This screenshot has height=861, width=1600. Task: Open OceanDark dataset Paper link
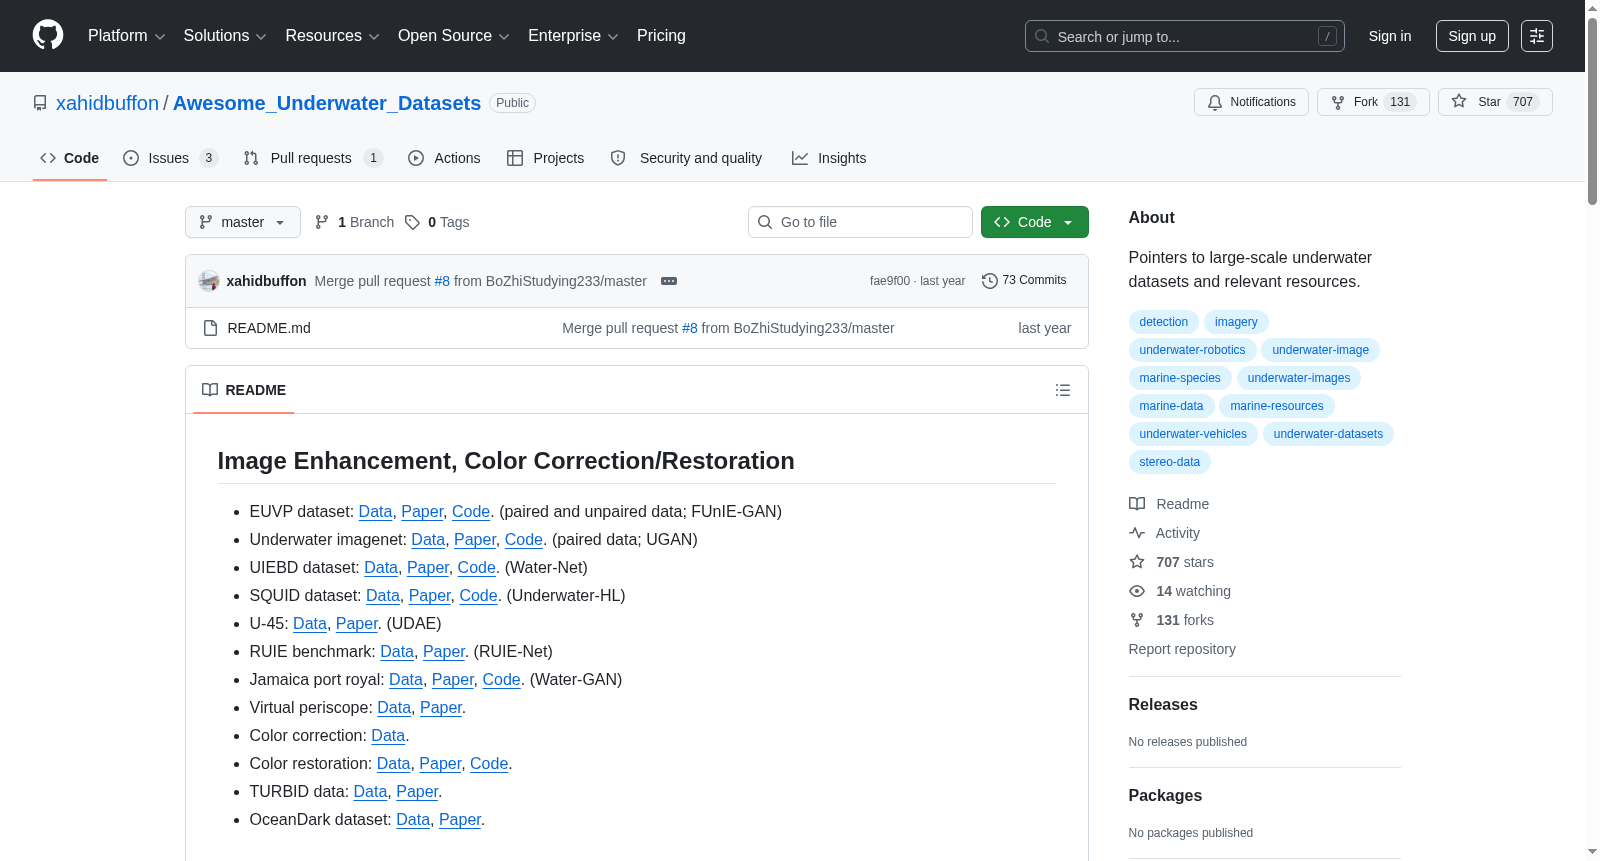pos(460,819)
